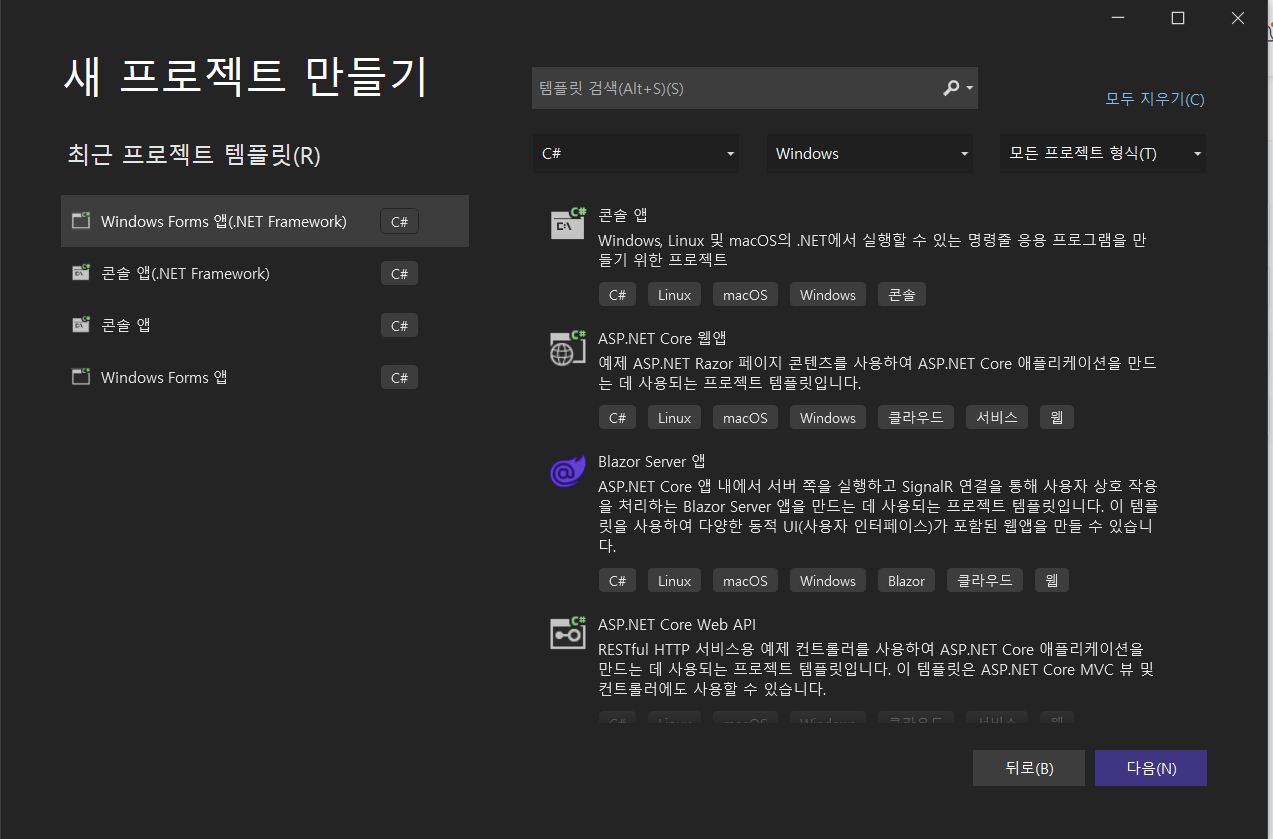Click icon beside recent 콘솔 앱 entry
The height and width of the screenshot is (839, 1273).
(81, 325)
